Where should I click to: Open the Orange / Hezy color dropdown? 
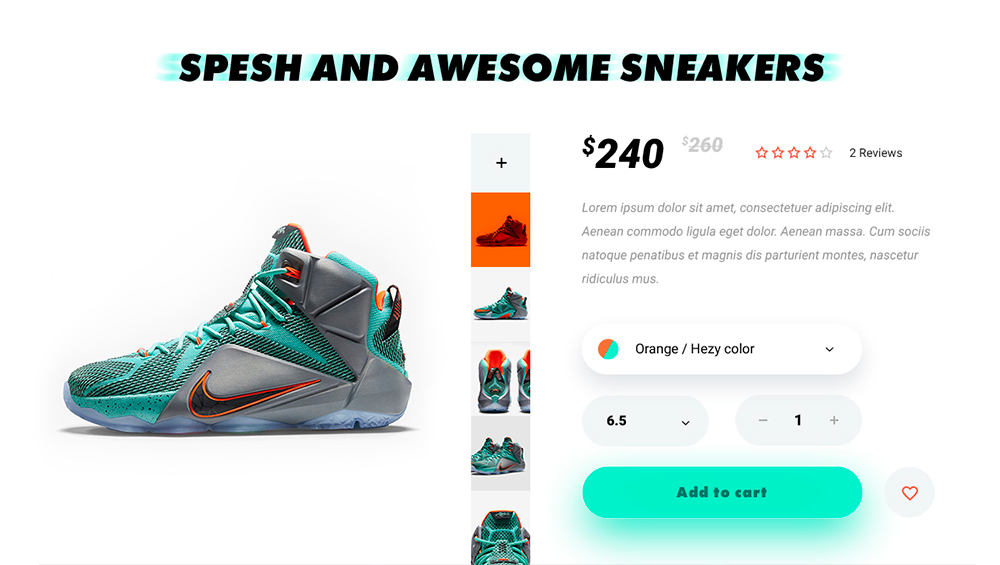722,349
